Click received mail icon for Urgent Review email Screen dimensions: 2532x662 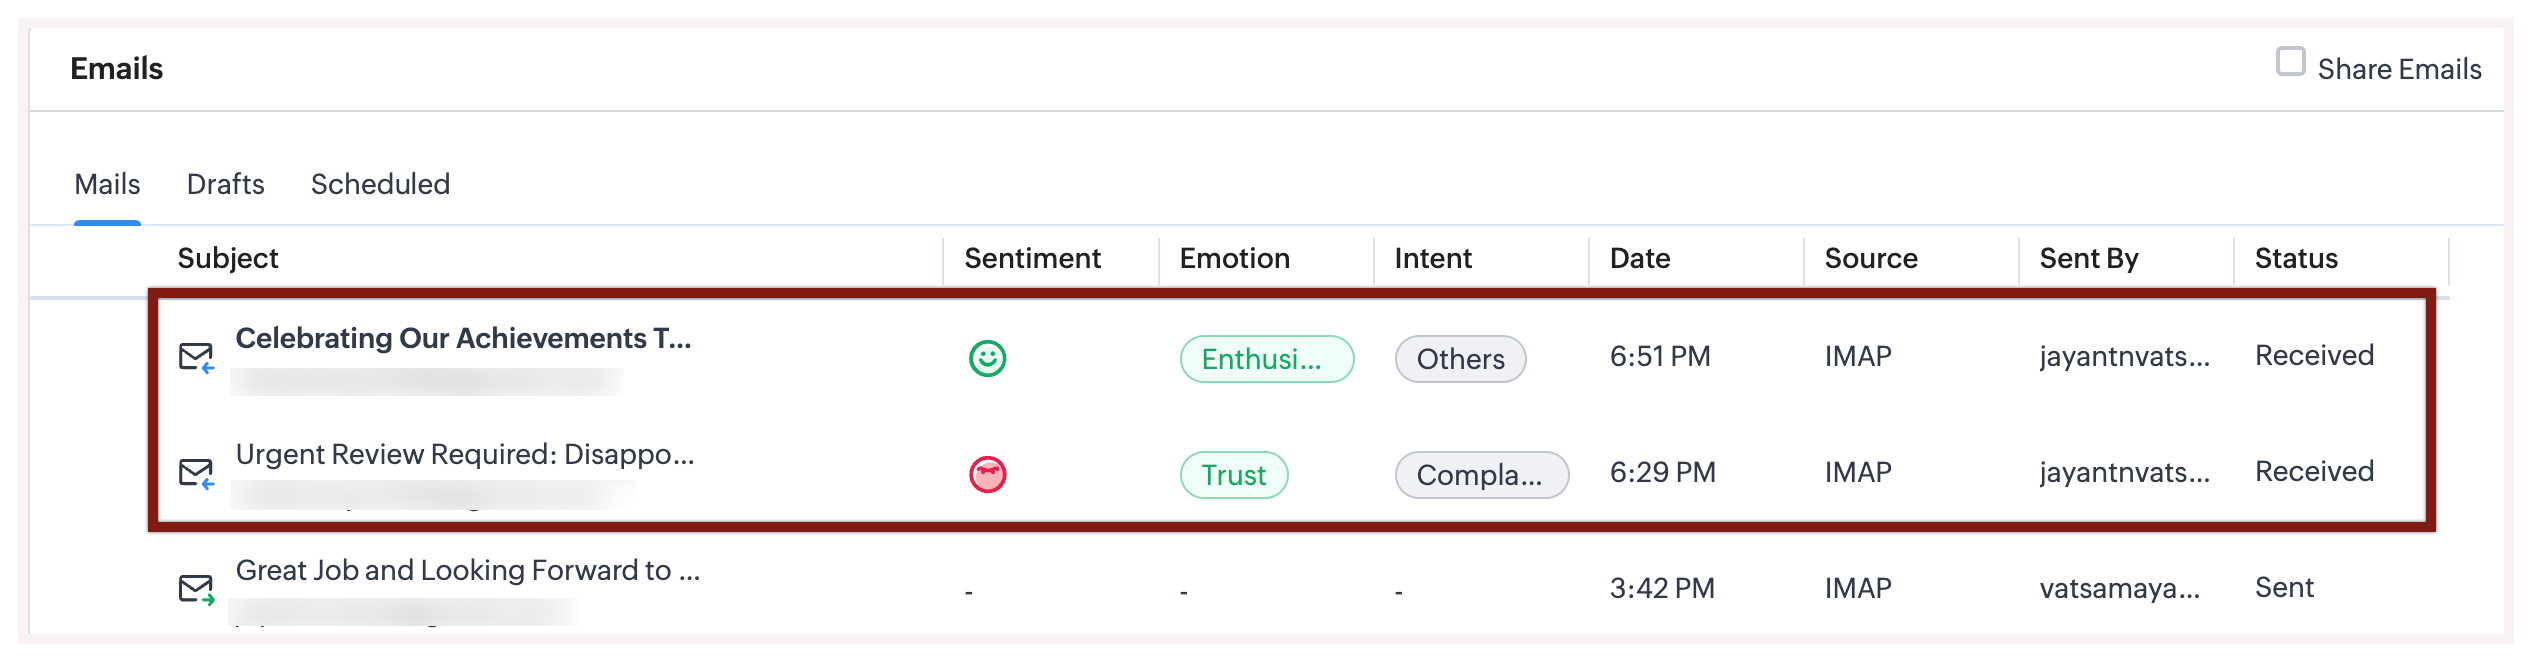[196, 473]
